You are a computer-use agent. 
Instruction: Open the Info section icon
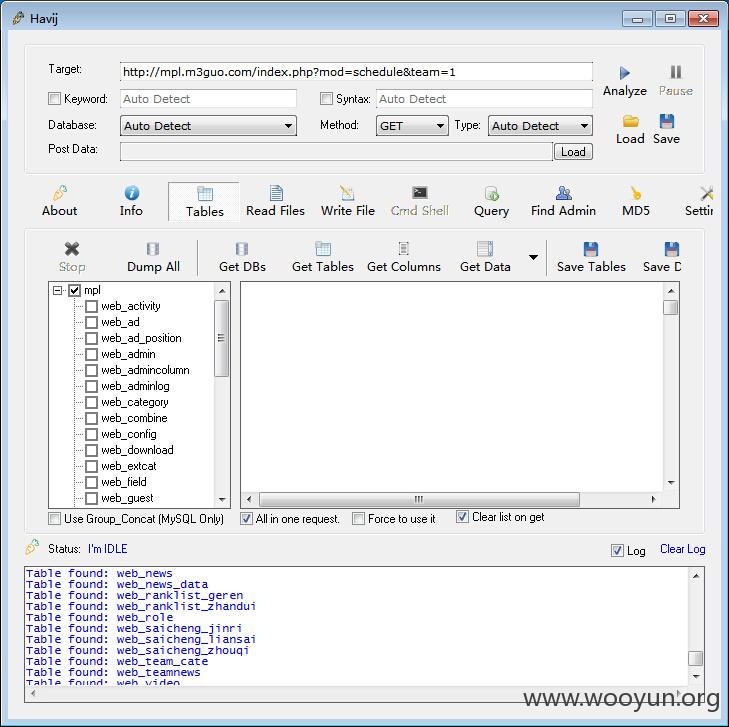tap(132, 192)
